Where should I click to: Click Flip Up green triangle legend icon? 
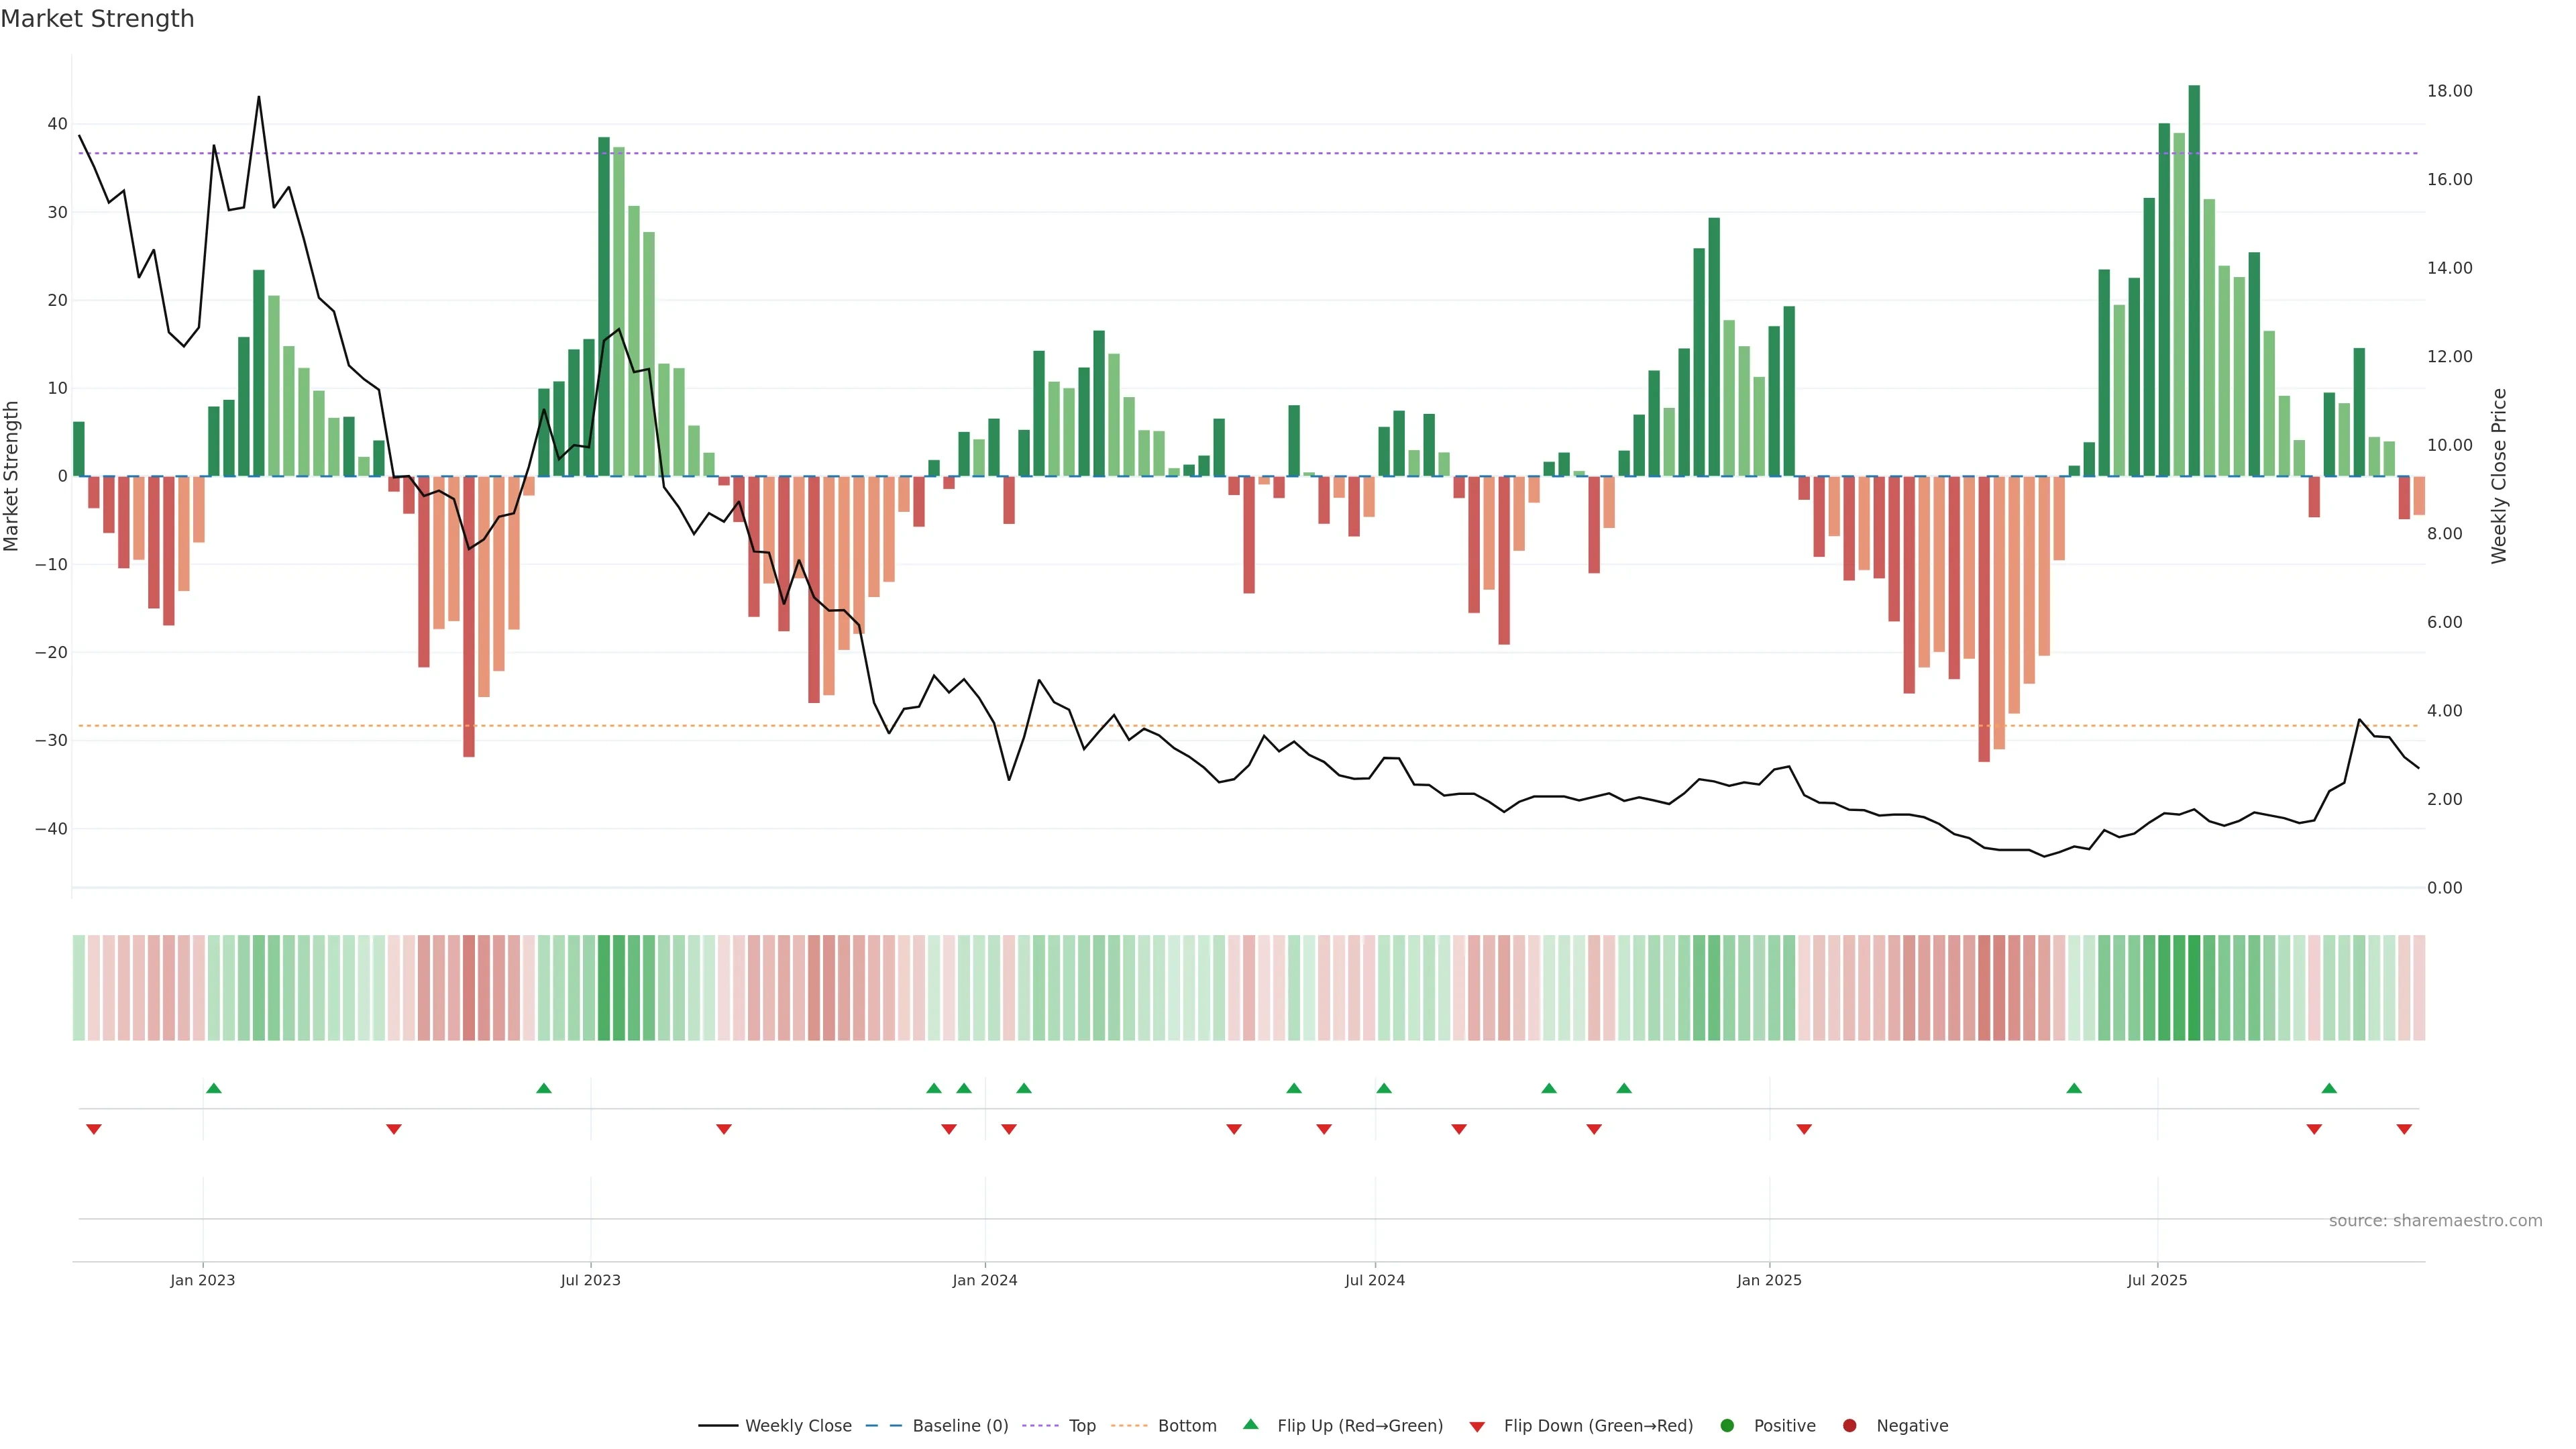[1250, 1424]
